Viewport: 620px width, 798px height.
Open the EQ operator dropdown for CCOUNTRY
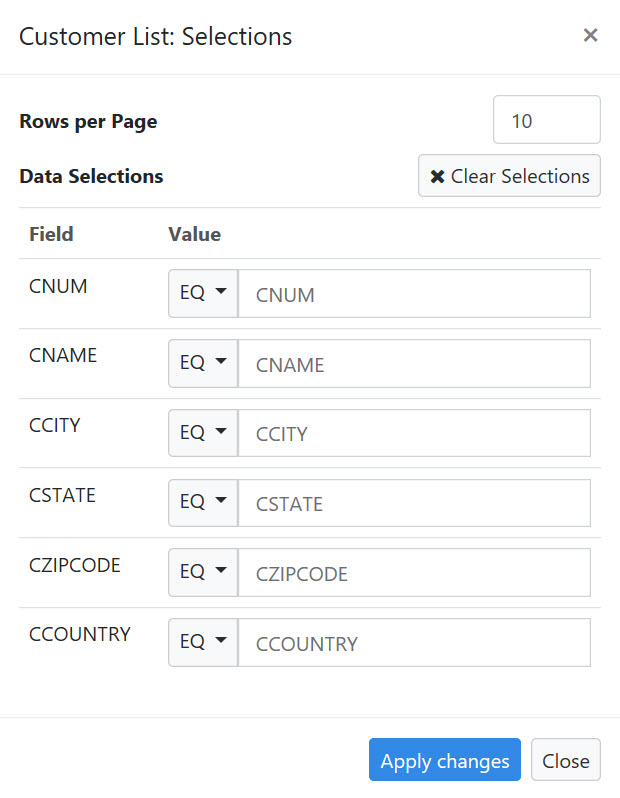tap(203, 642)
